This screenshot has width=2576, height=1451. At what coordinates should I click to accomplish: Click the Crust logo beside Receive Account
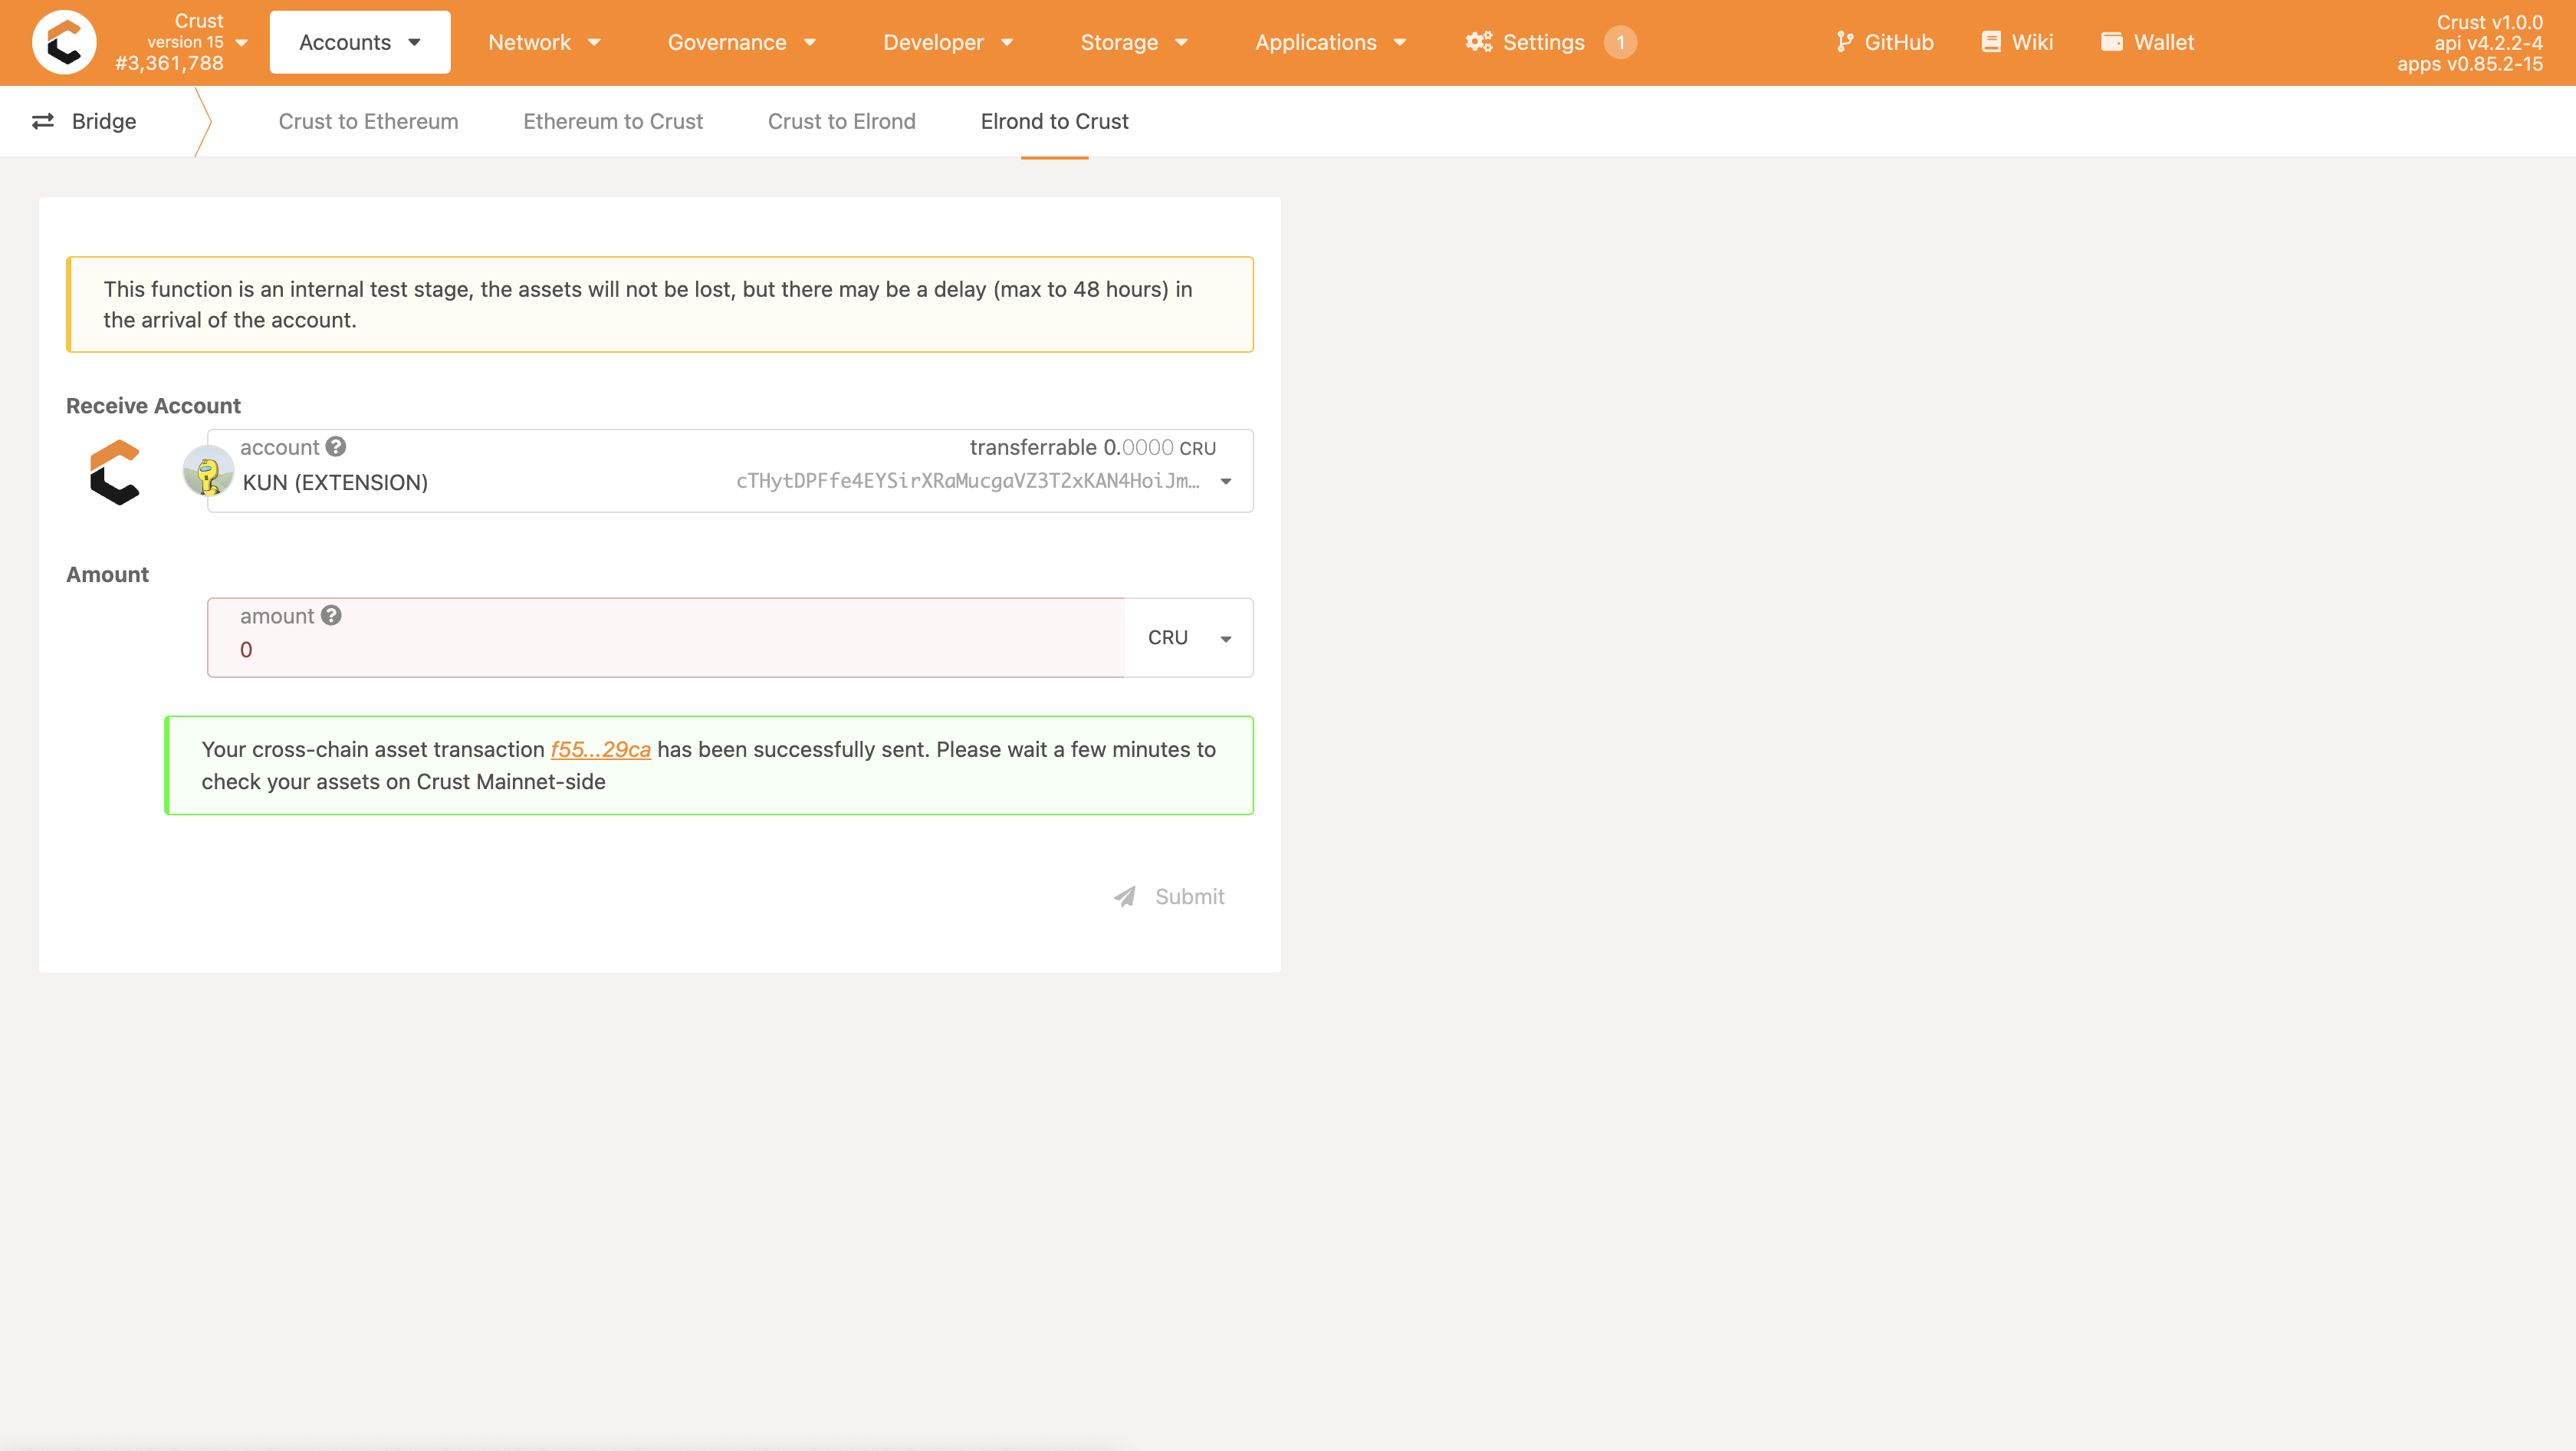pyautogui.click(x=115, y=472)
